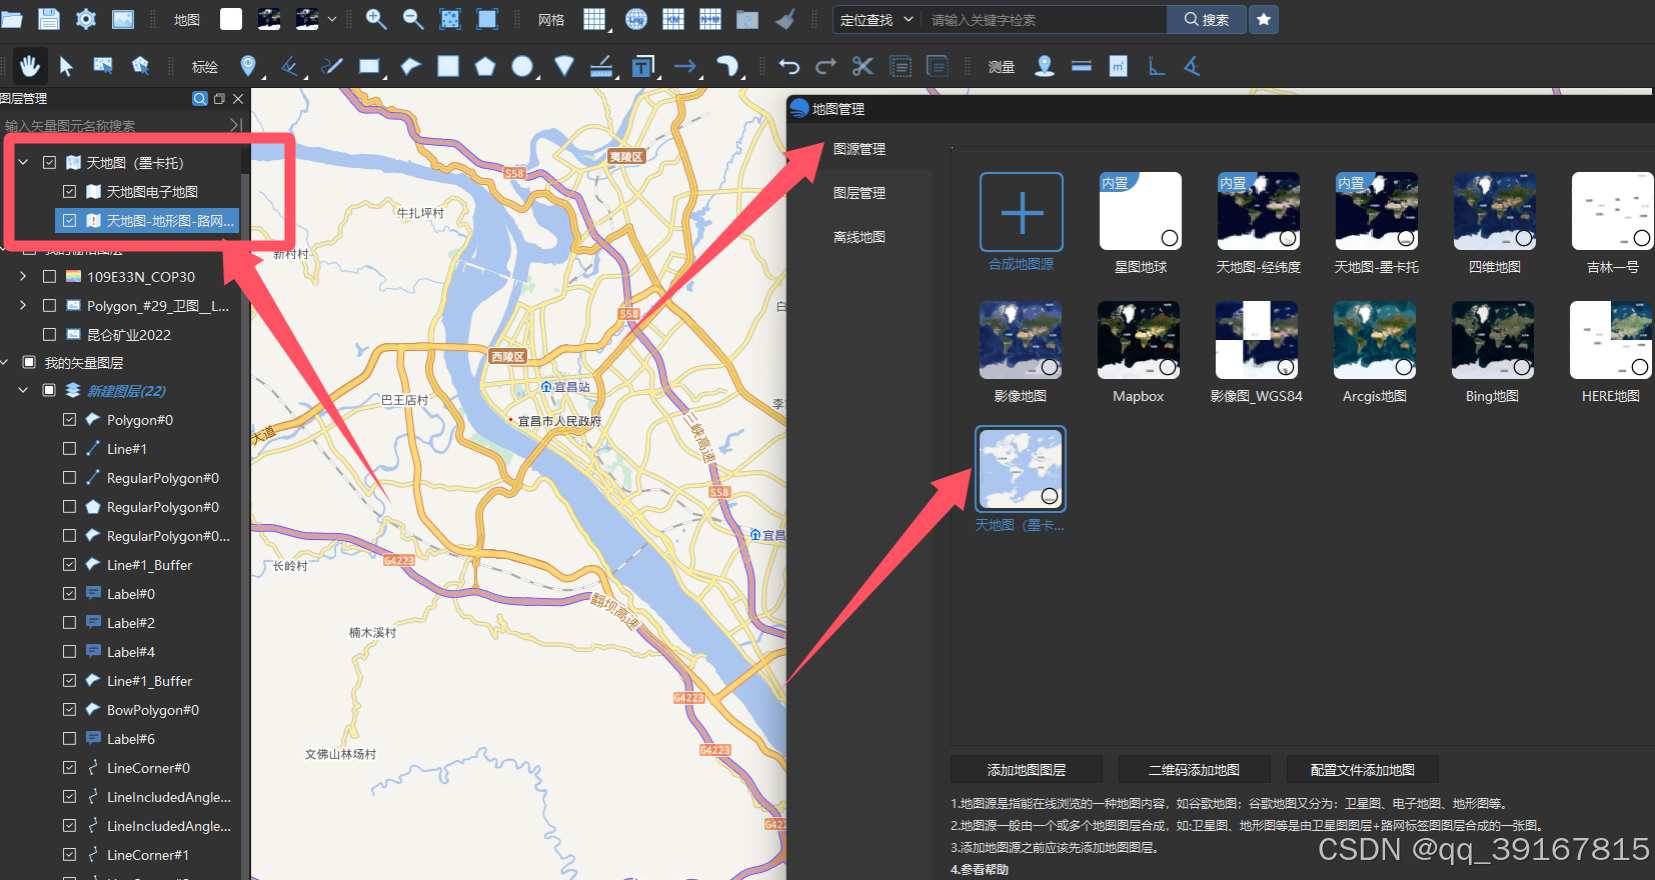Switch to the 离线地图 tab
Image resolution: width=1655 pixels, height=880 pixels.
pos(860,237)
